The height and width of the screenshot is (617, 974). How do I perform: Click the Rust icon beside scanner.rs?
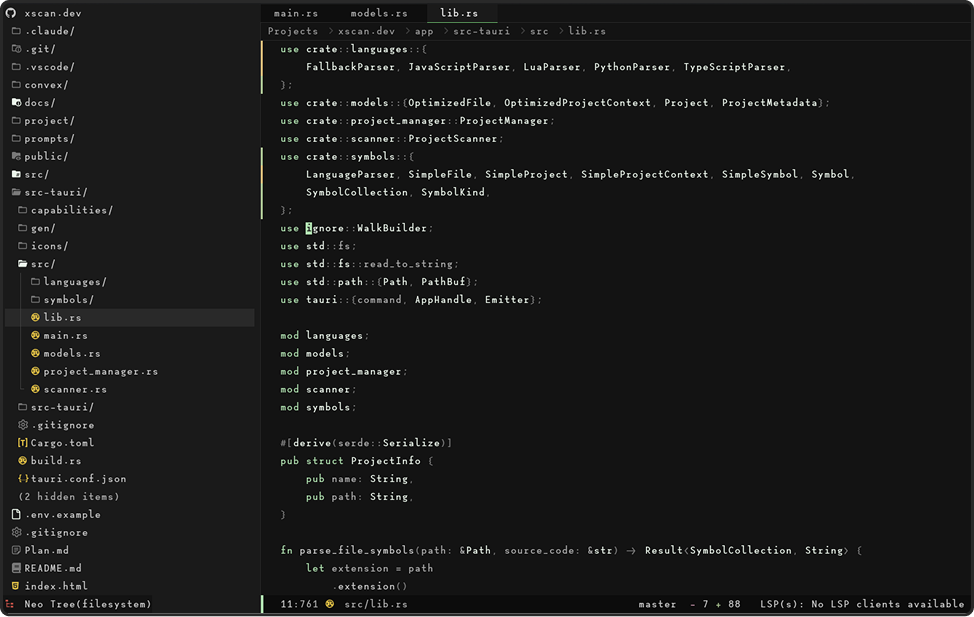point(35,390)
